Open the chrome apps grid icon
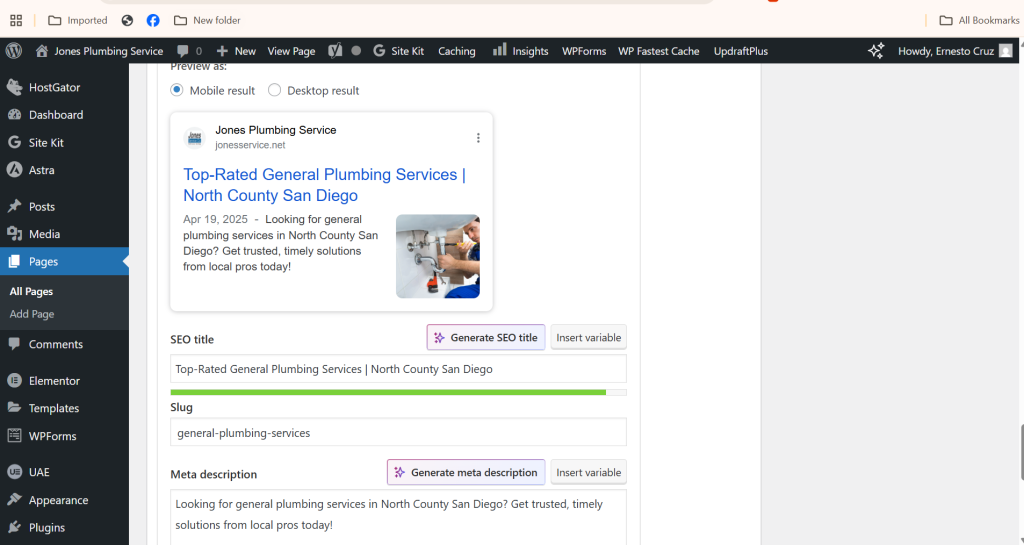This screenshot has width=1024, height=545. [x=16, y=20]
